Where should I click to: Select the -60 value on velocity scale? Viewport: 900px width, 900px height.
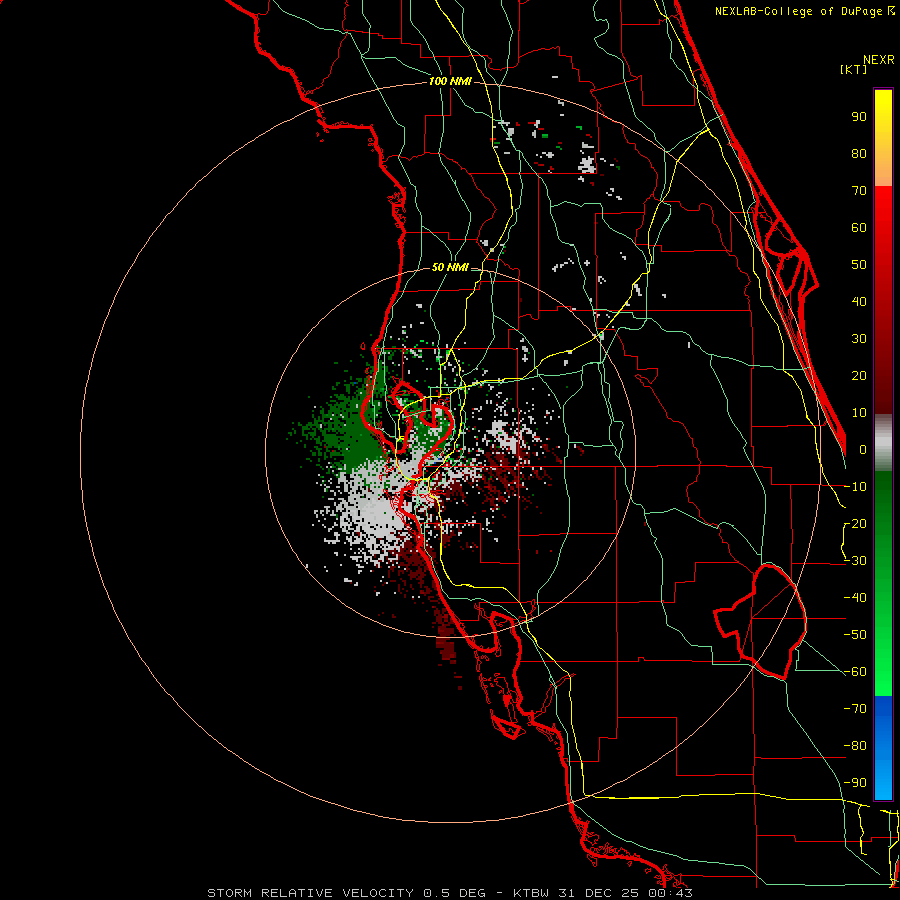click(x=855, y=672)
